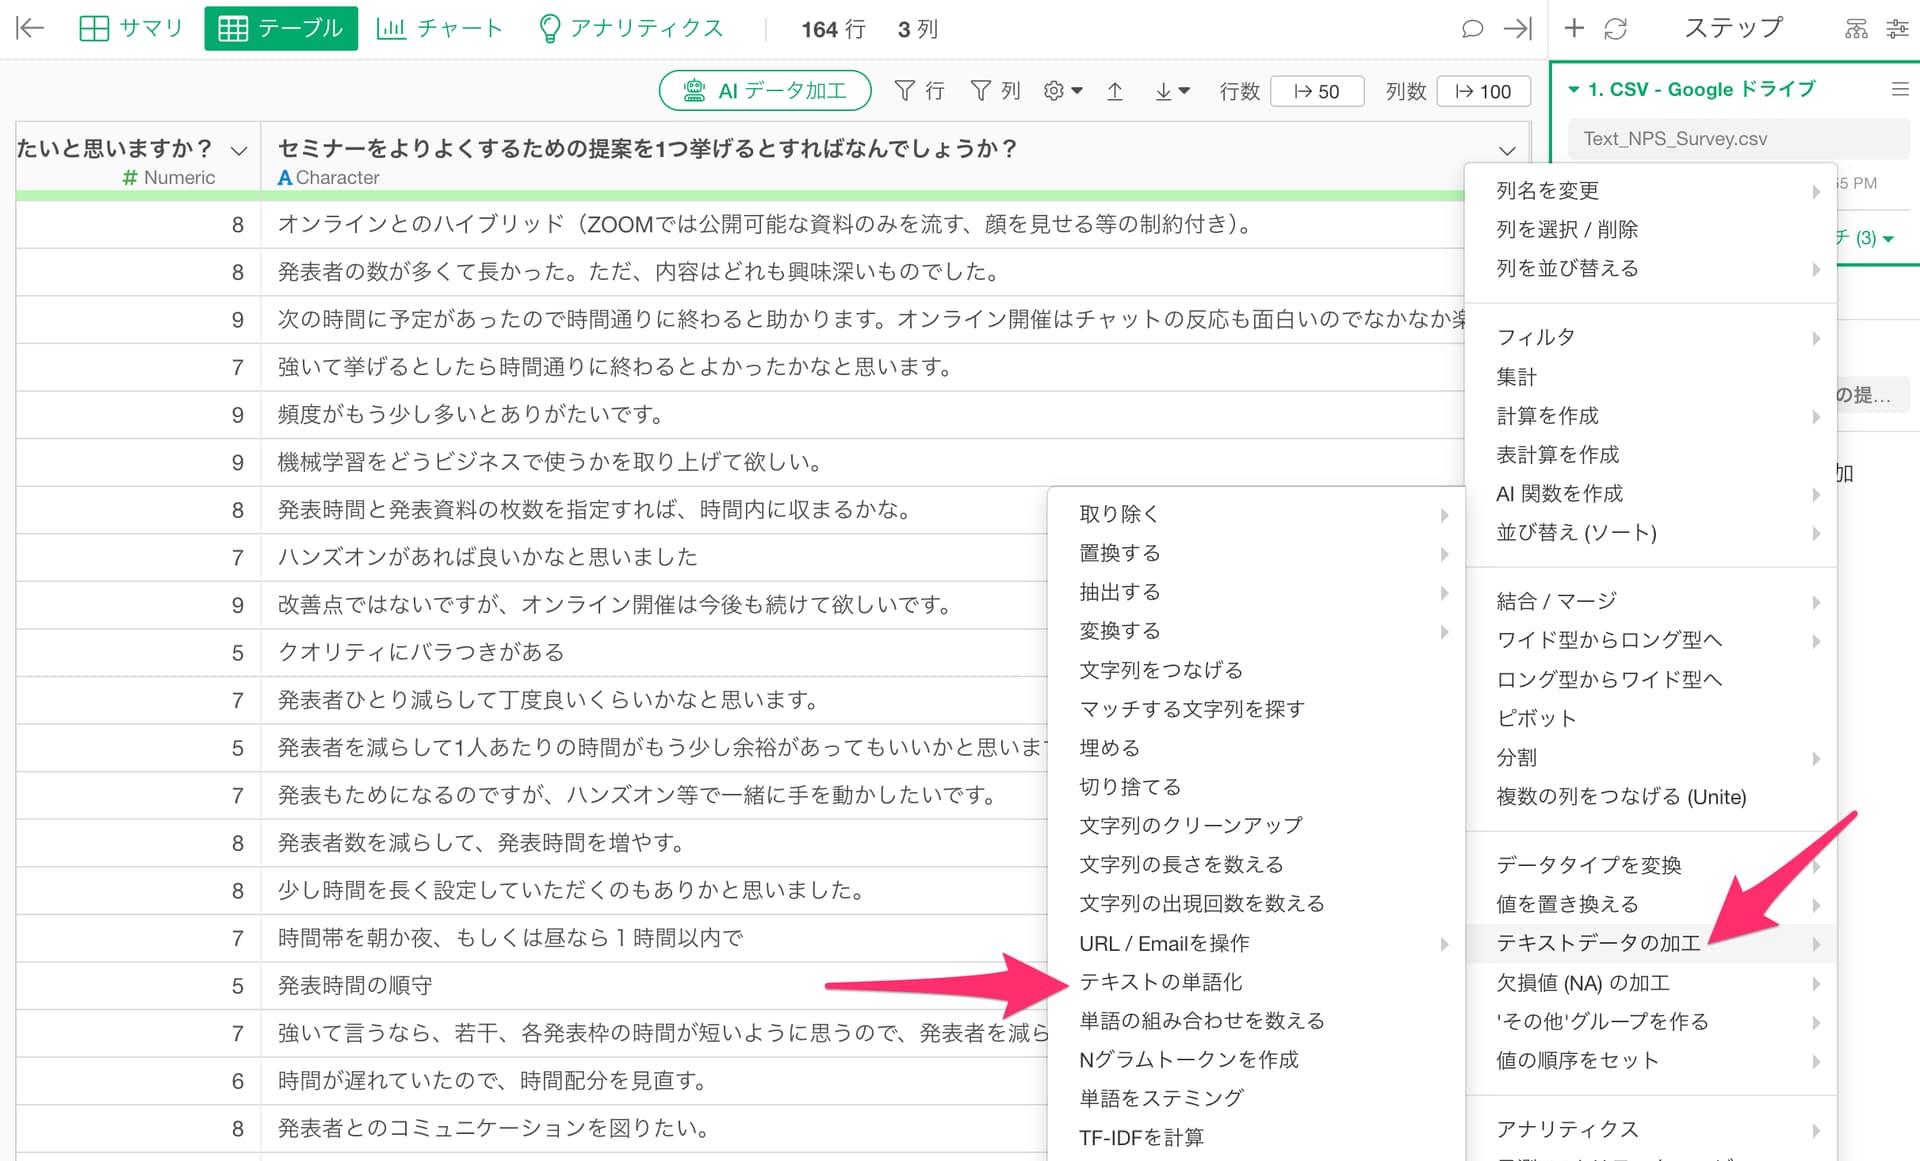Select 表計算を作成 menu item
The width and height of the screenshot is (1920, 1161).
coord(1651,455)
